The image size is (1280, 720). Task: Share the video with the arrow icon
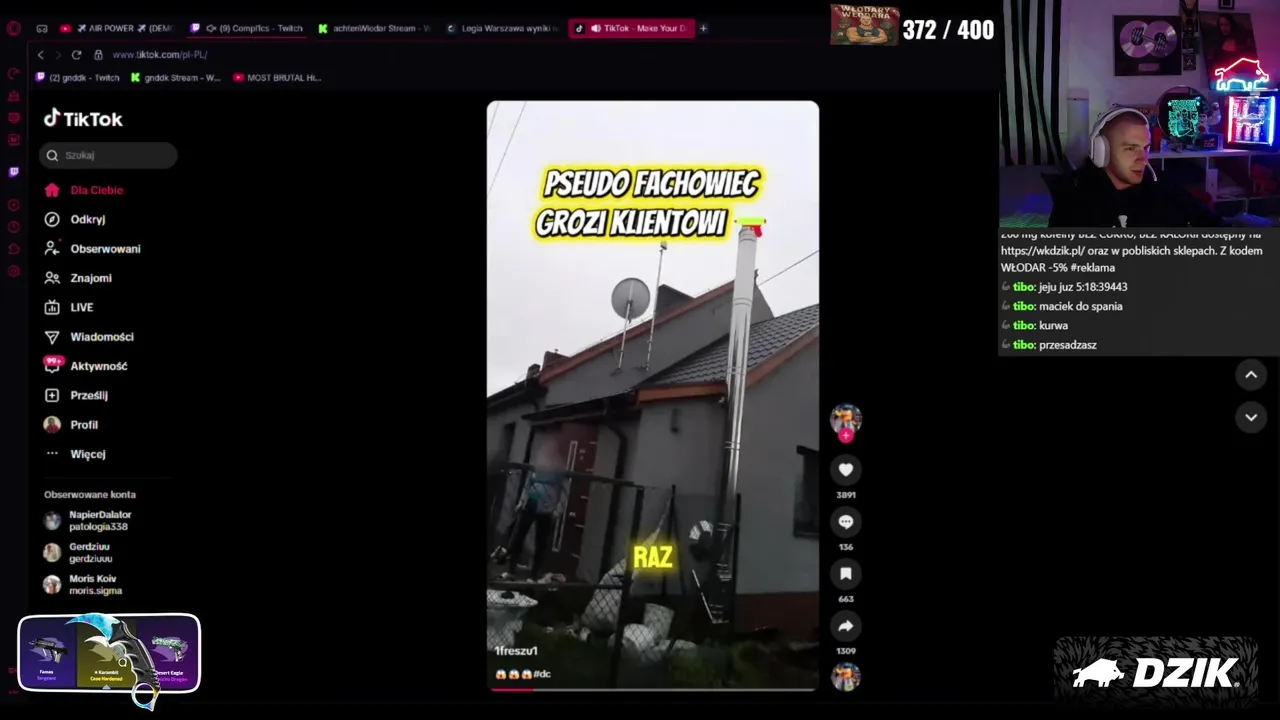(846, 626)
